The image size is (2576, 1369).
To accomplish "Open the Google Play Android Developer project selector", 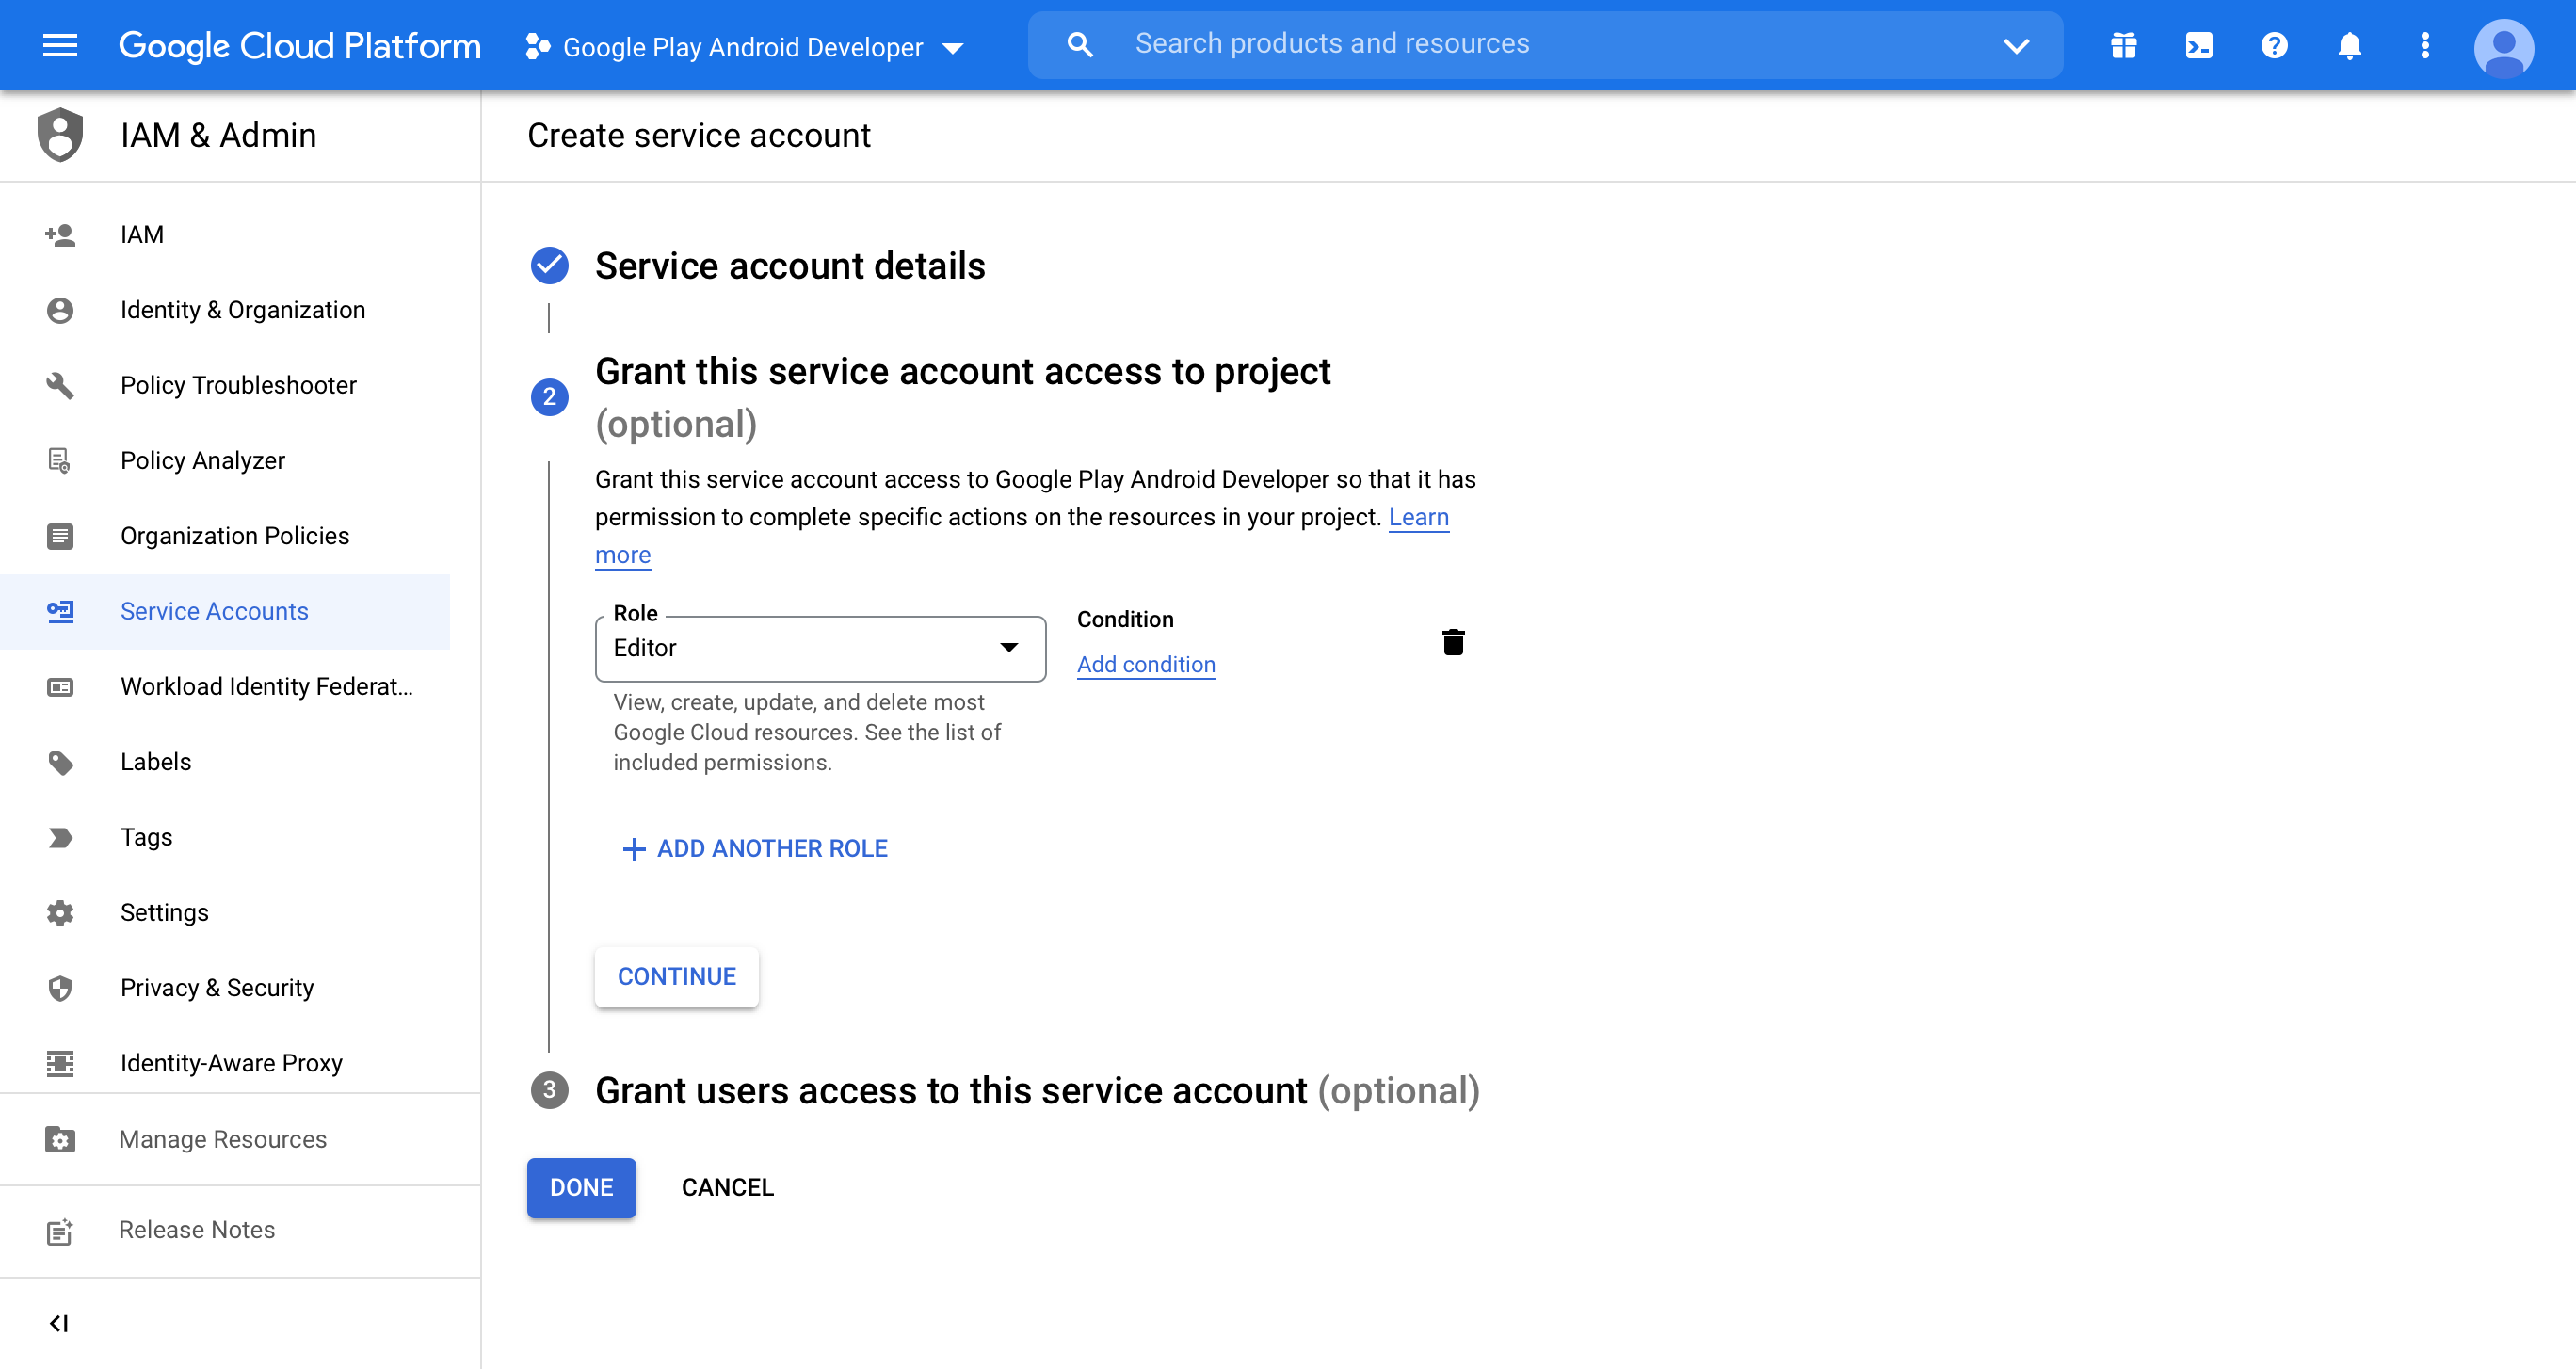I will tap(744, 47).
